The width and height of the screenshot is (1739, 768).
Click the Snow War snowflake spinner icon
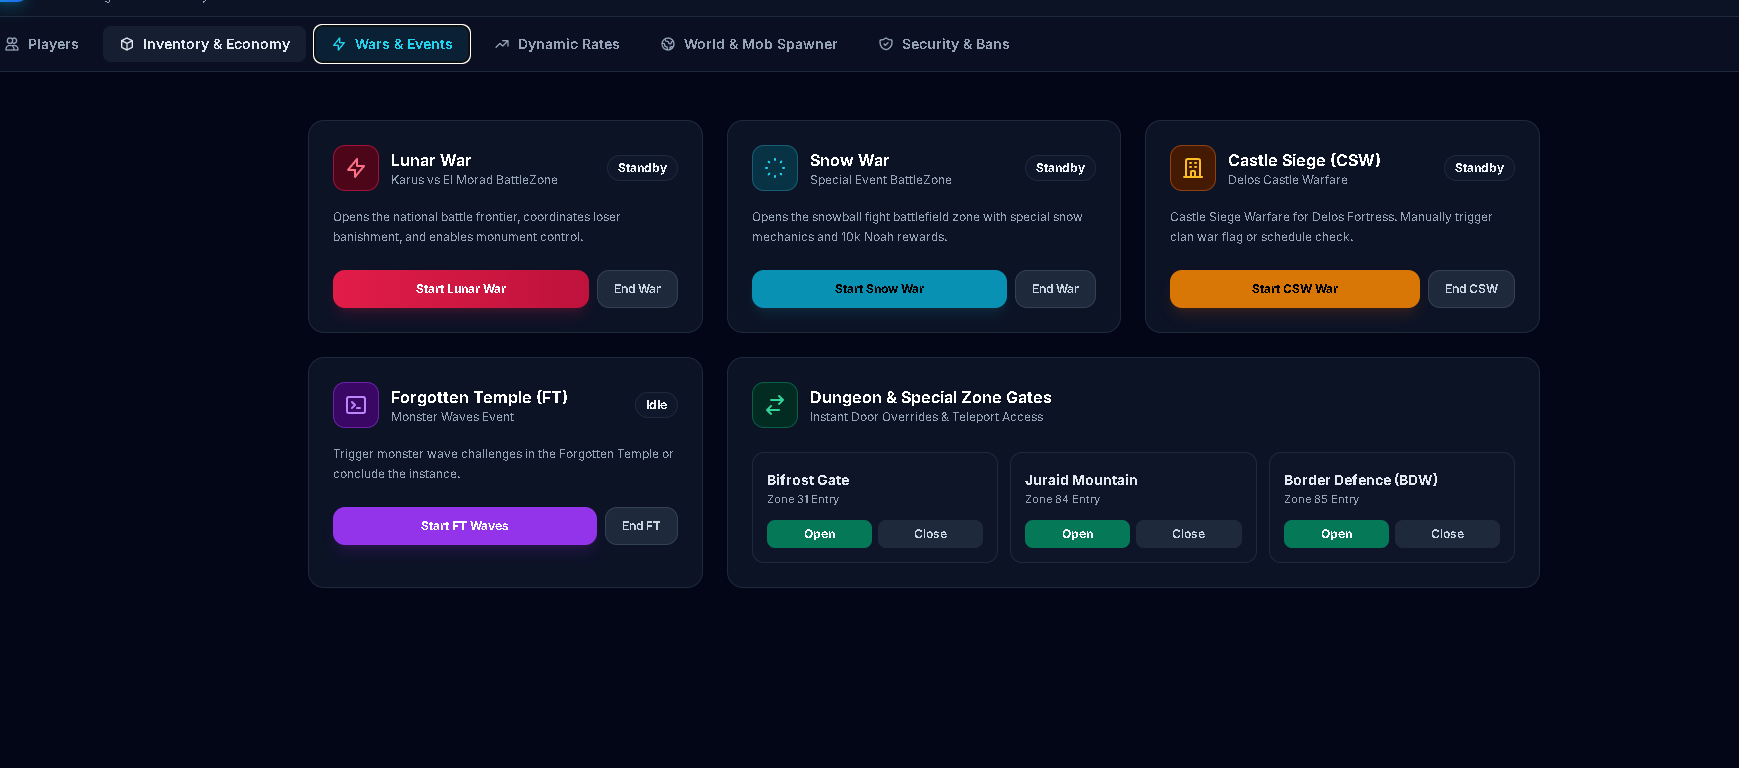(x=775, y=168)
